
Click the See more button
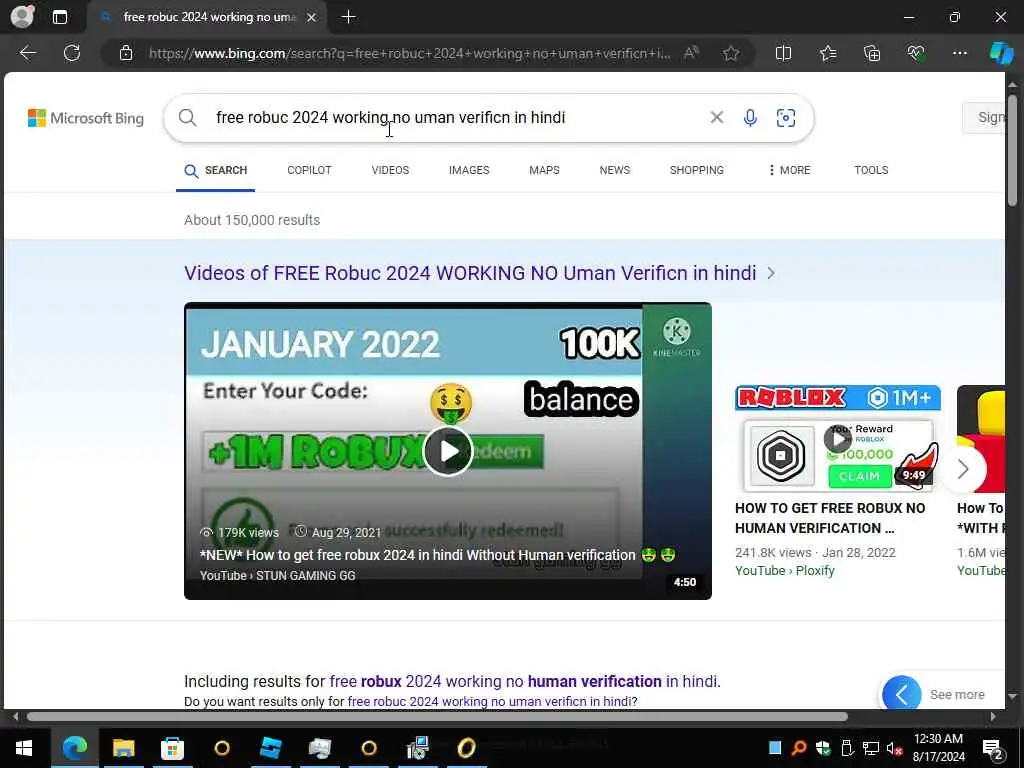957,694
